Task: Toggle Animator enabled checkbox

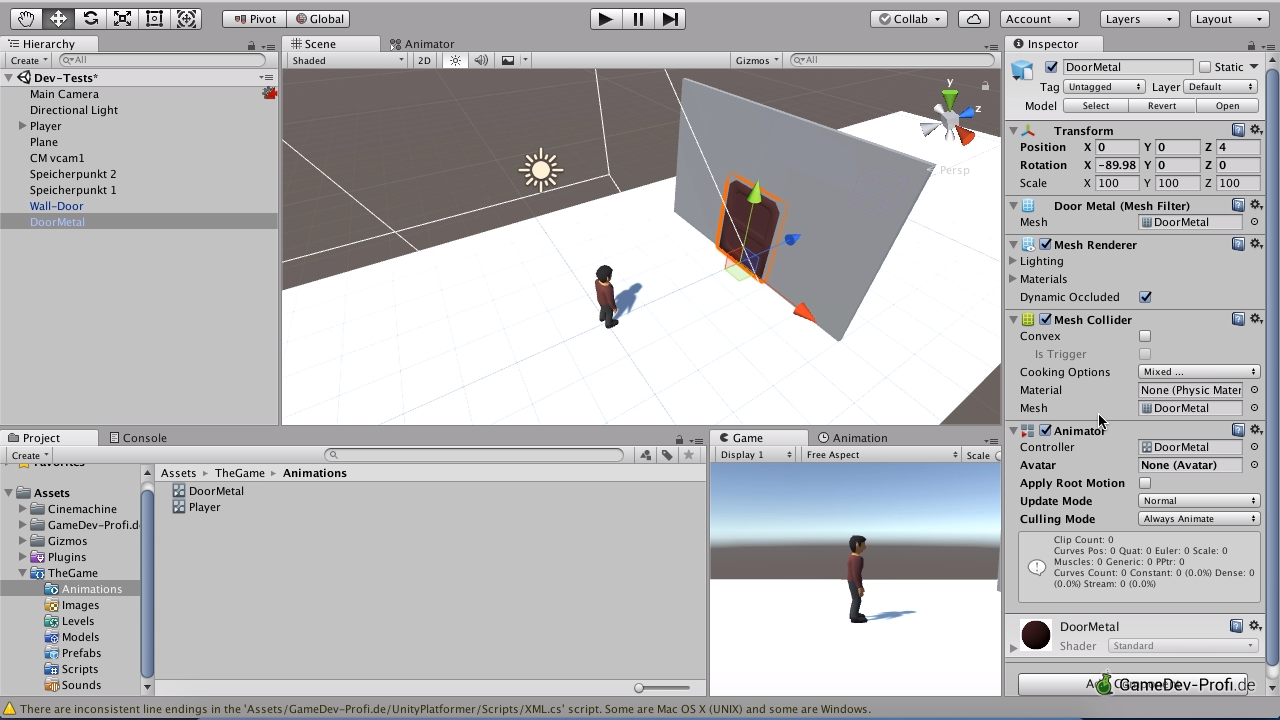Action: [x=1045, y=430]
